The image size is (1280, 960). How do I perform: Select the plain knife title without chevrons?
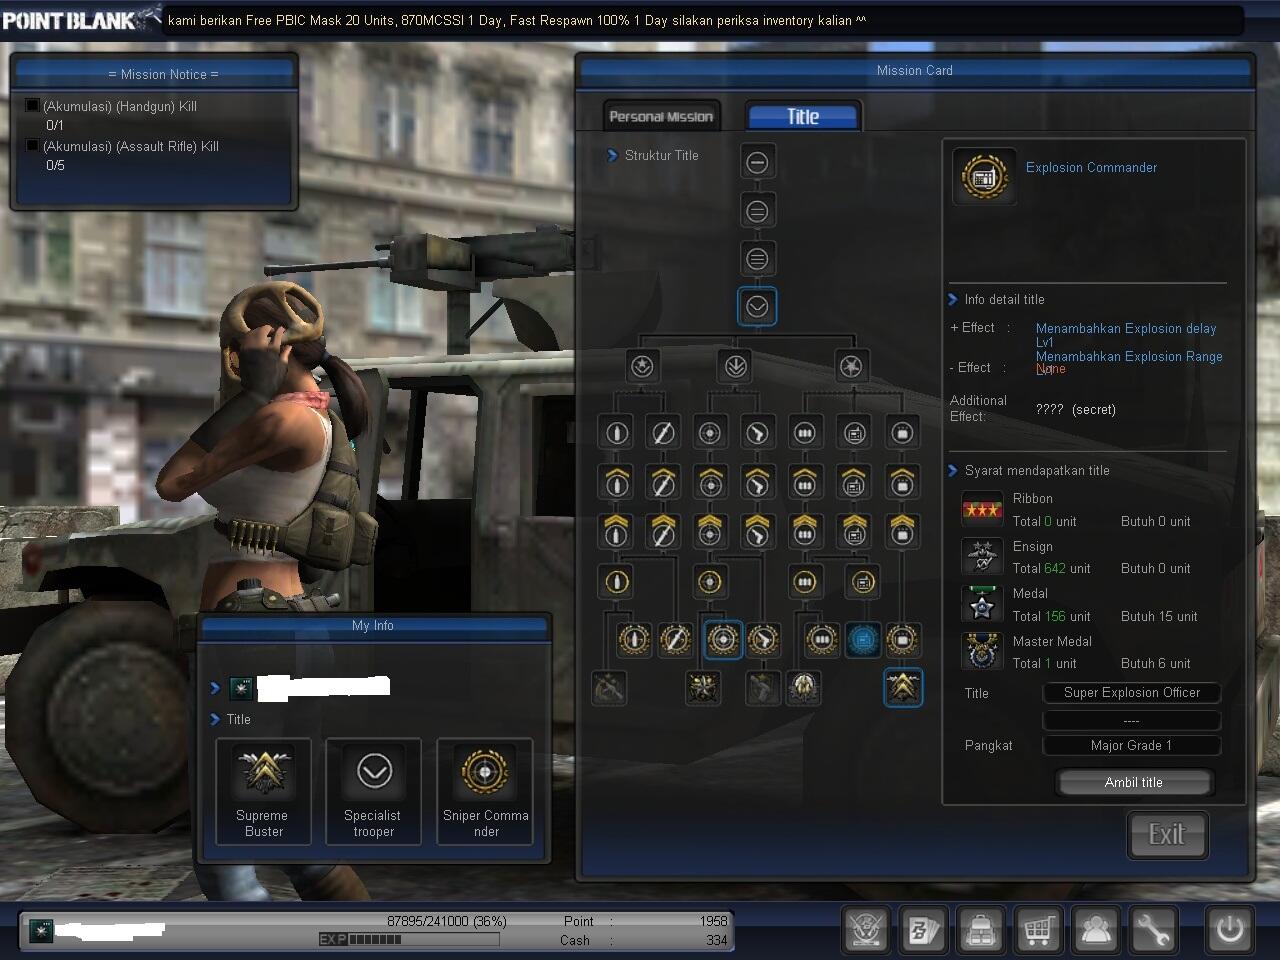click(663, 433)
